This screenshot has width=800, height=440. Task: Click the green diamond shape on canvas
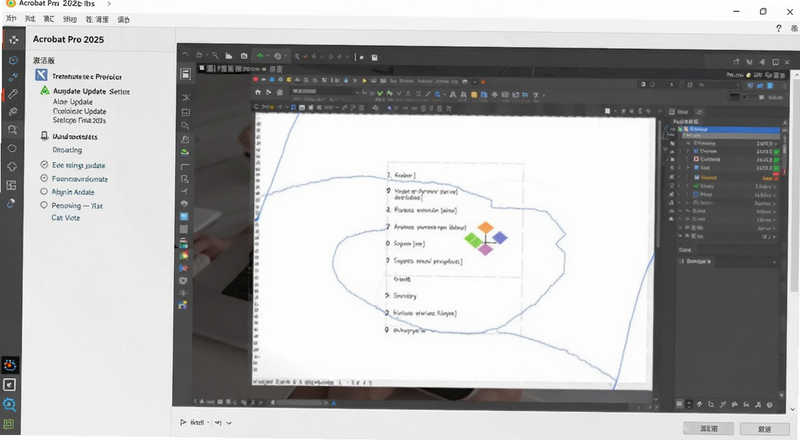coord(473,239)
